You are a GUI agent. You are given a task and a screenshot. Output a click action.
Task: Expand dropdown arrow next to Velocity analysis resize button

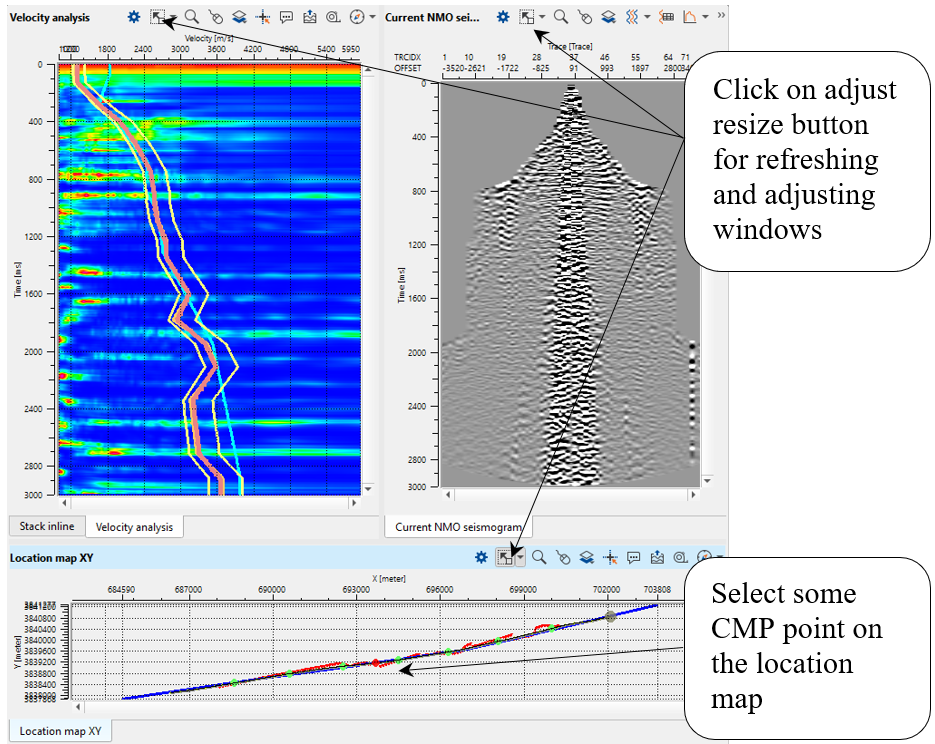[173, 17]
